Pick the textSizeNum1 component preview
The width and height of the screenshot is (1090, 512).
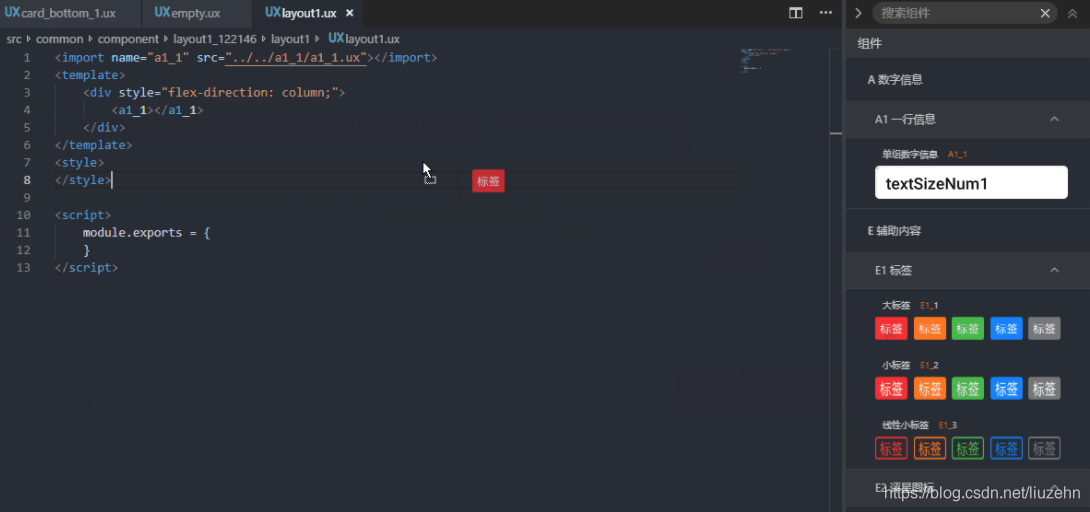(971, 183)
